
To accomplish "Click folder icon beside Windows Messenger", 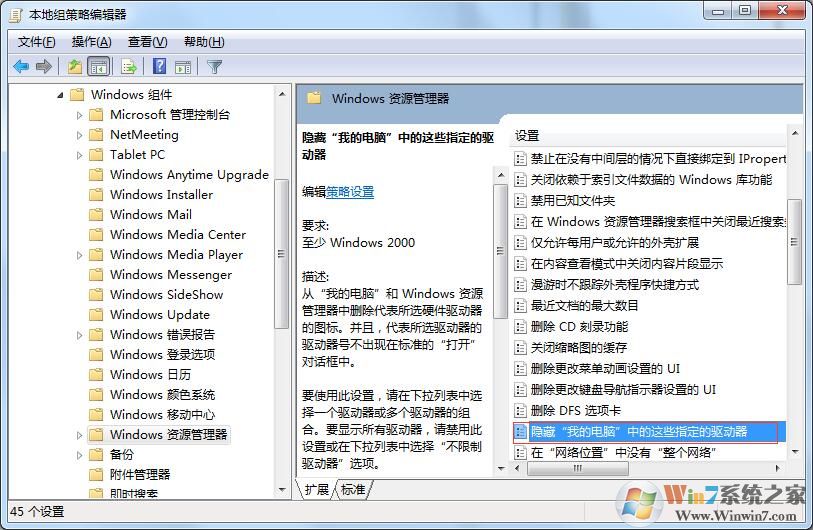I will click(x=96, y=275).
